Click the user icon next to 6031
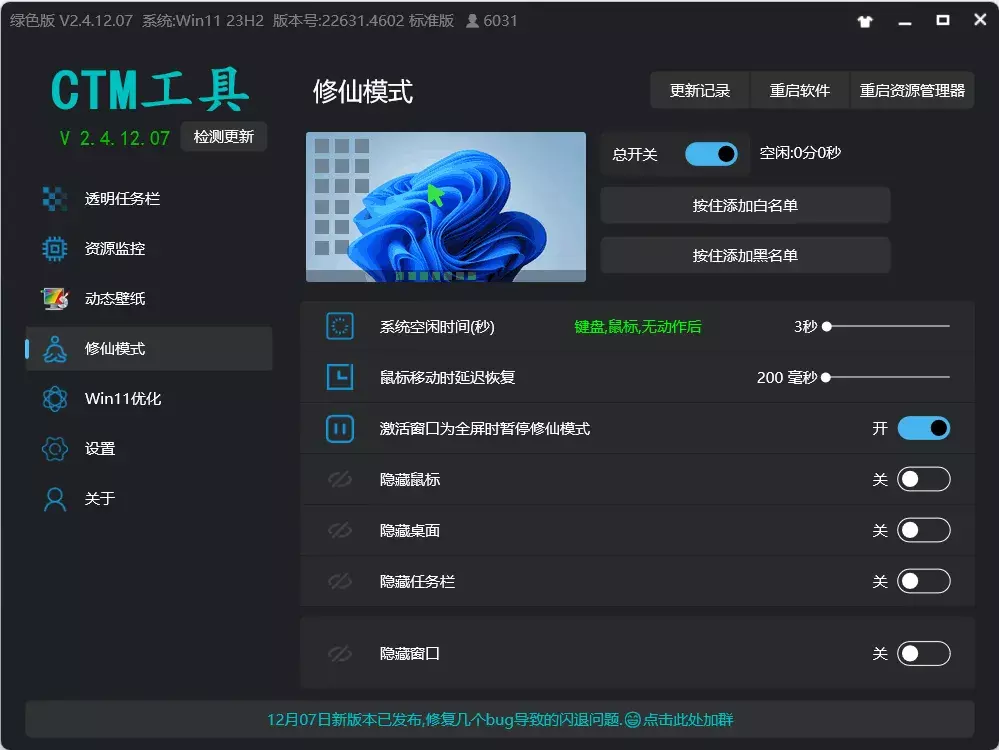The image size is (999, 750). 472,21
